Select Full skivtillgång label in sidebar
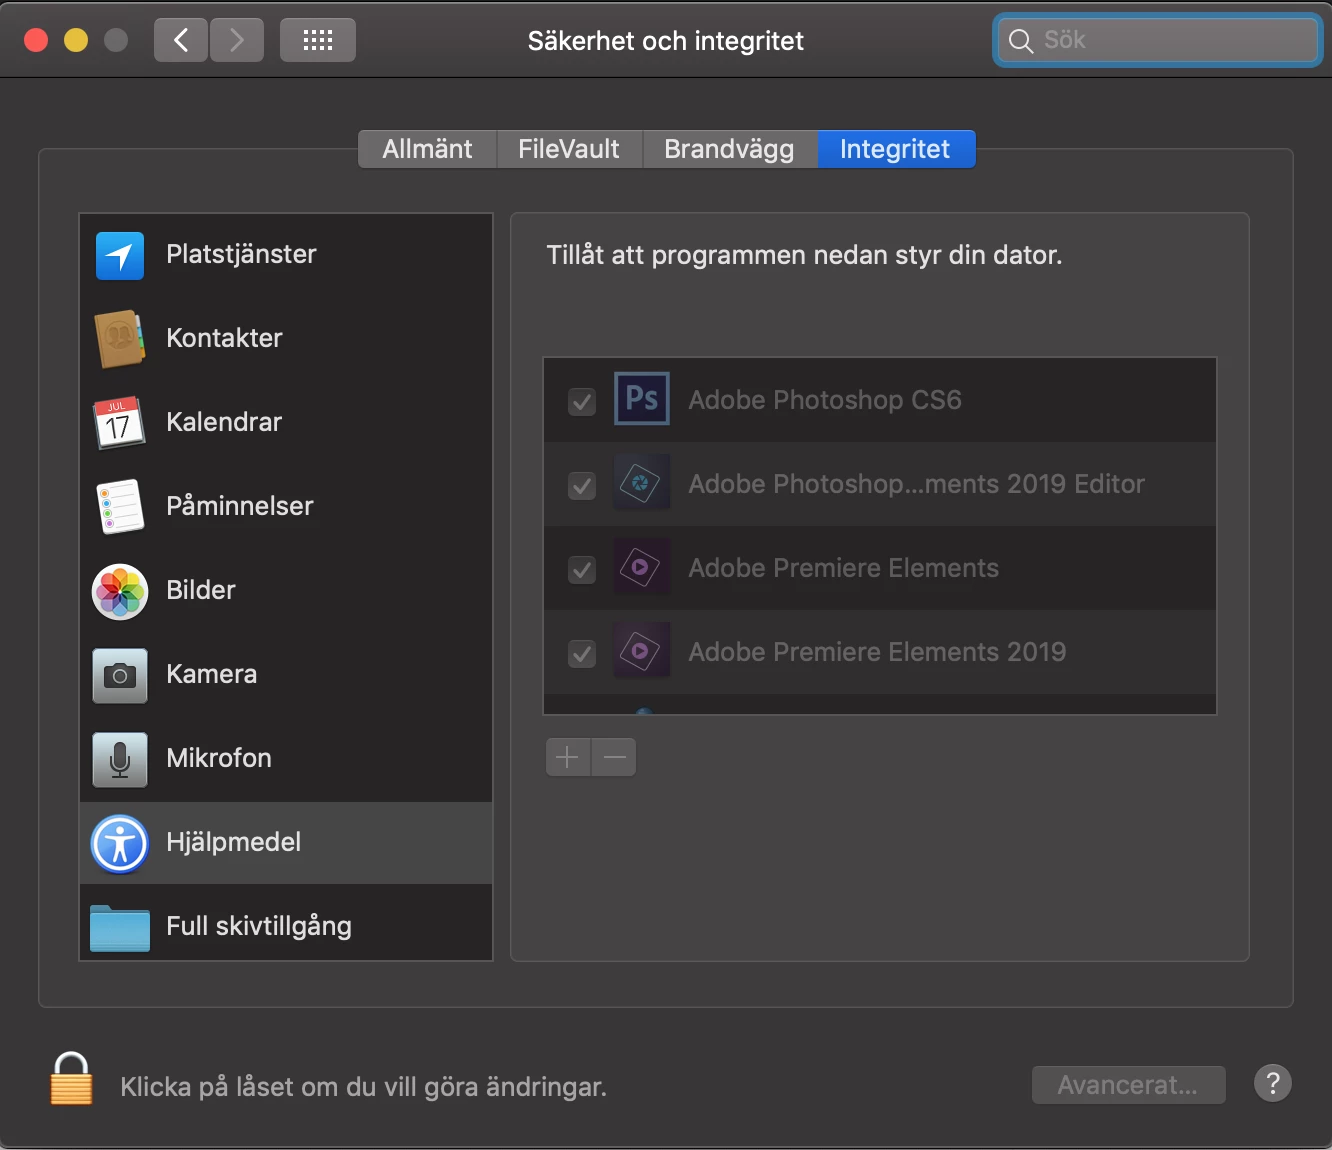The height and width of the screenshot is (1150, 1332). pos(259,926)
